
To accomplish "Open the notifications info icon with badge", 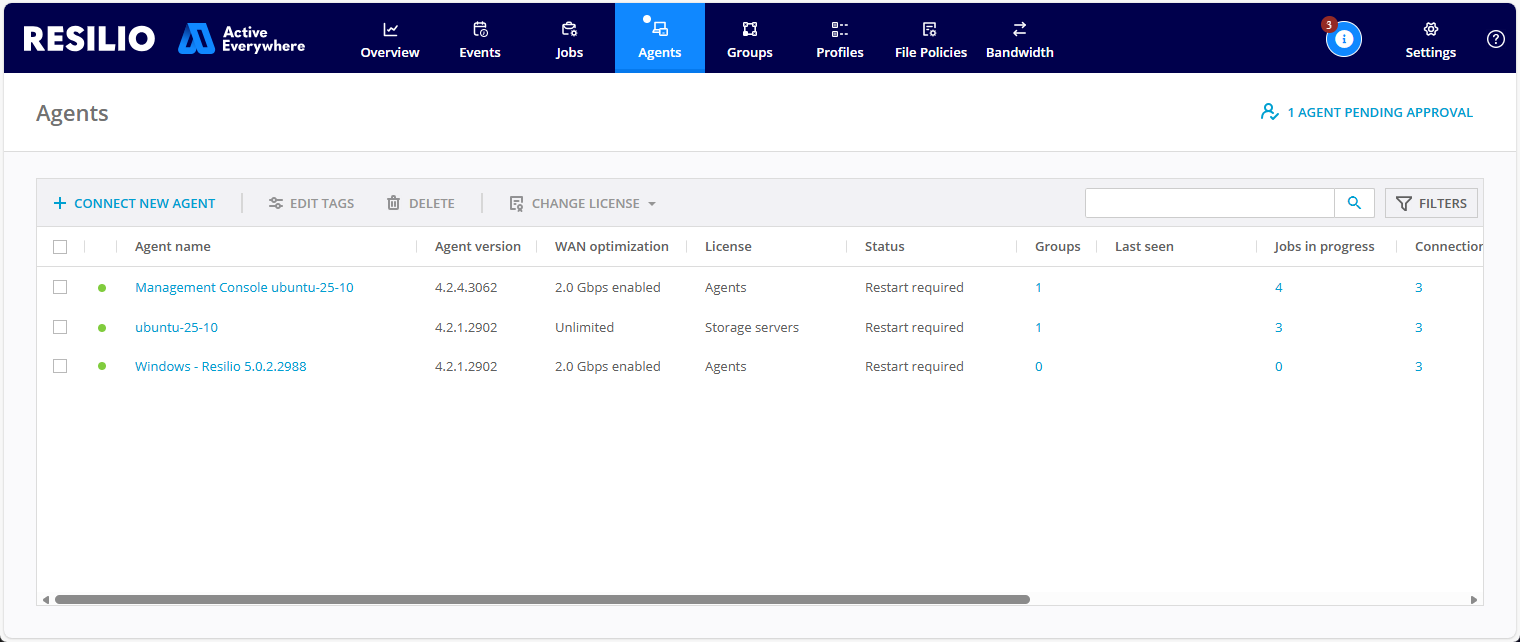I will [x=1343, y=39].
